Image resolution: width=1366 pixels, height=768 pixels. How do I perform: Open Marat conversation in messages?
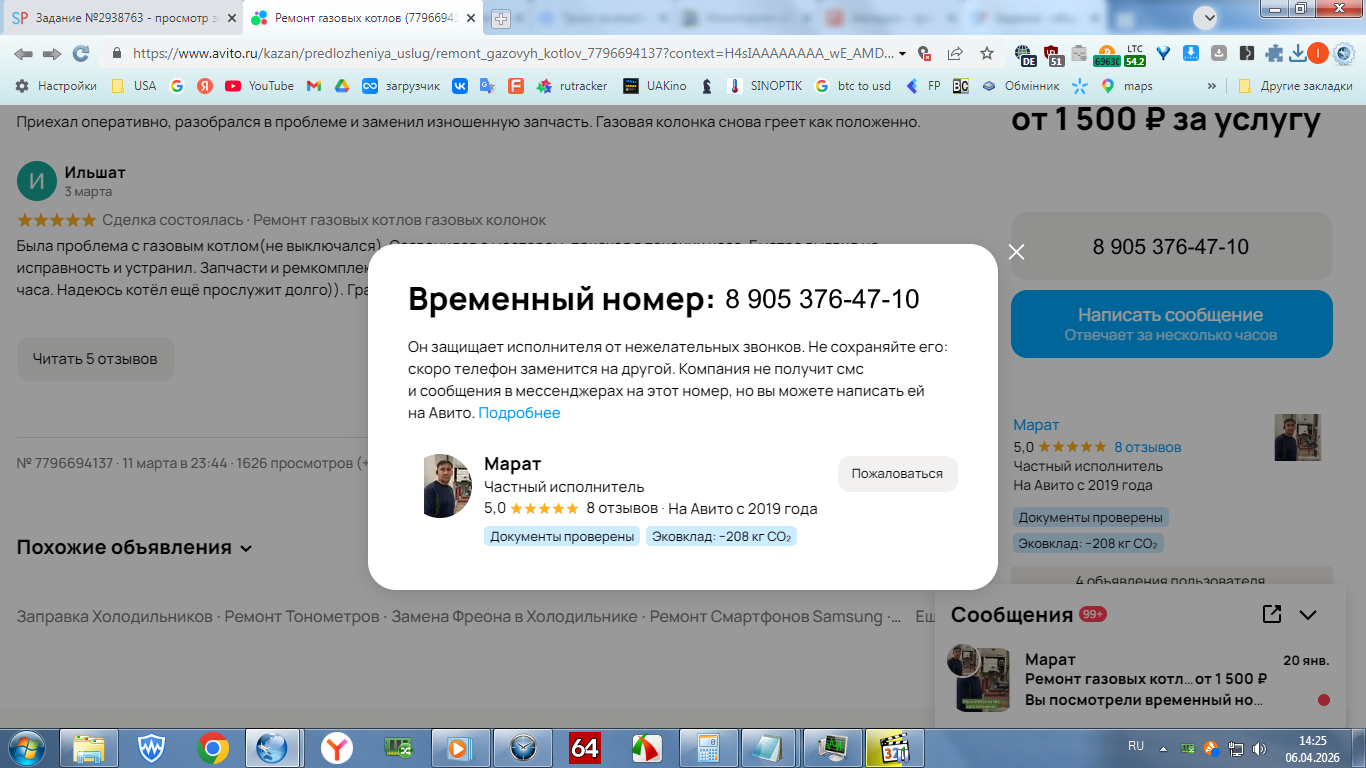tap(1142, 679)
